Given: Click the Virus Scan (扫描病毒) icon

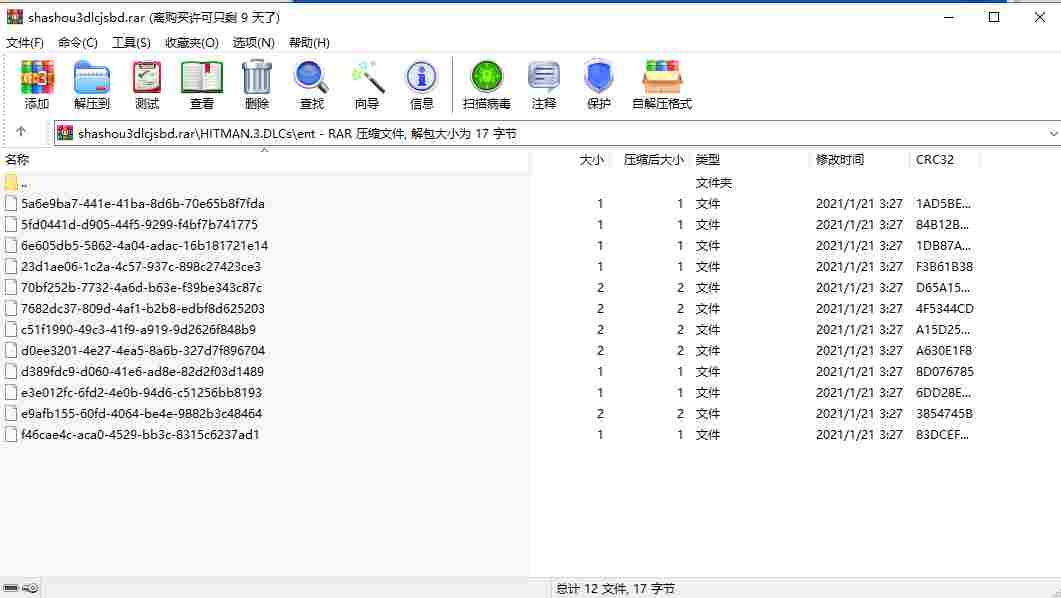Looking at the screenshot, I should [487, 85].
